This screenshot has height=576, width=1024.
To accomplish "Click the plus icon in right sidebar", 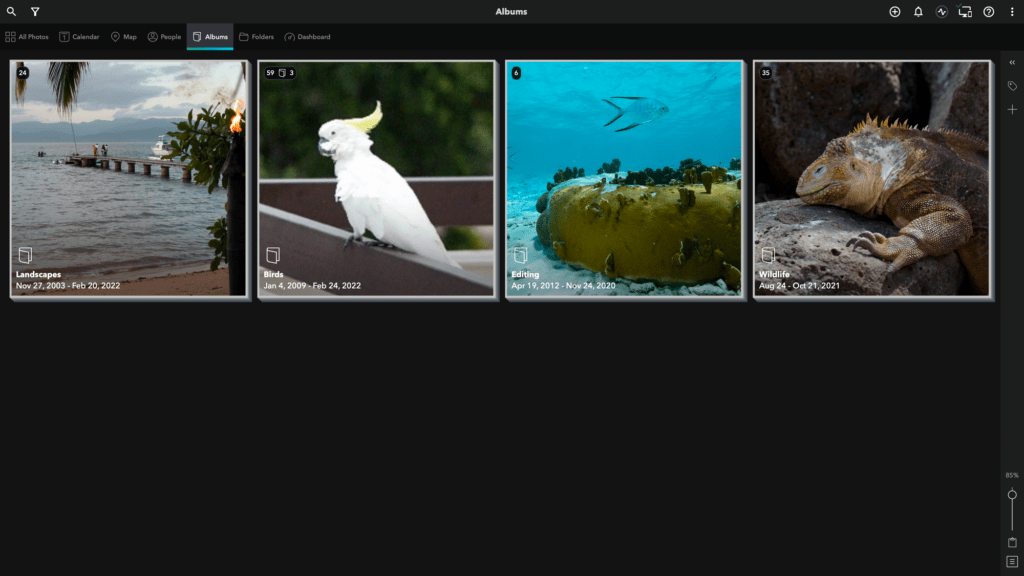I will 1012,110.
